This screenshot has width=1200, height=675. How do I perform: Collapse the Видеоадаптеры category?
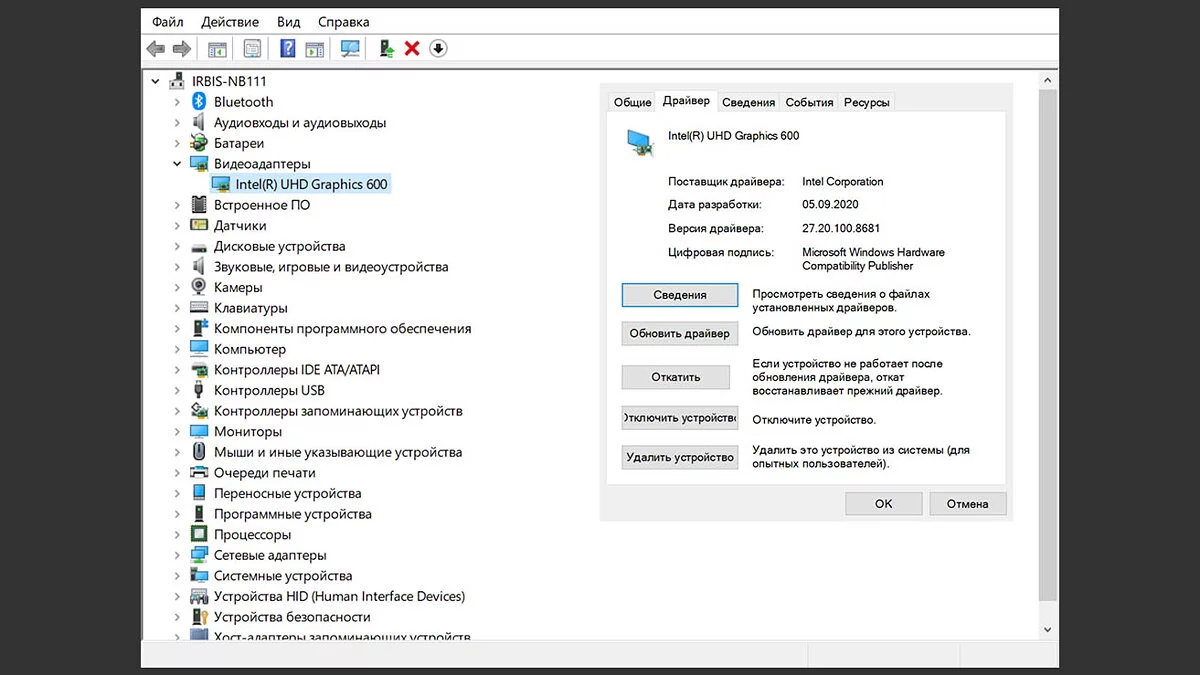[177, 164]
